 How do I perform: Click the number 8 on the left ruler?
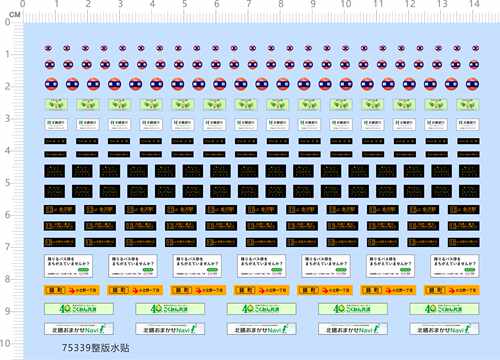7,279
